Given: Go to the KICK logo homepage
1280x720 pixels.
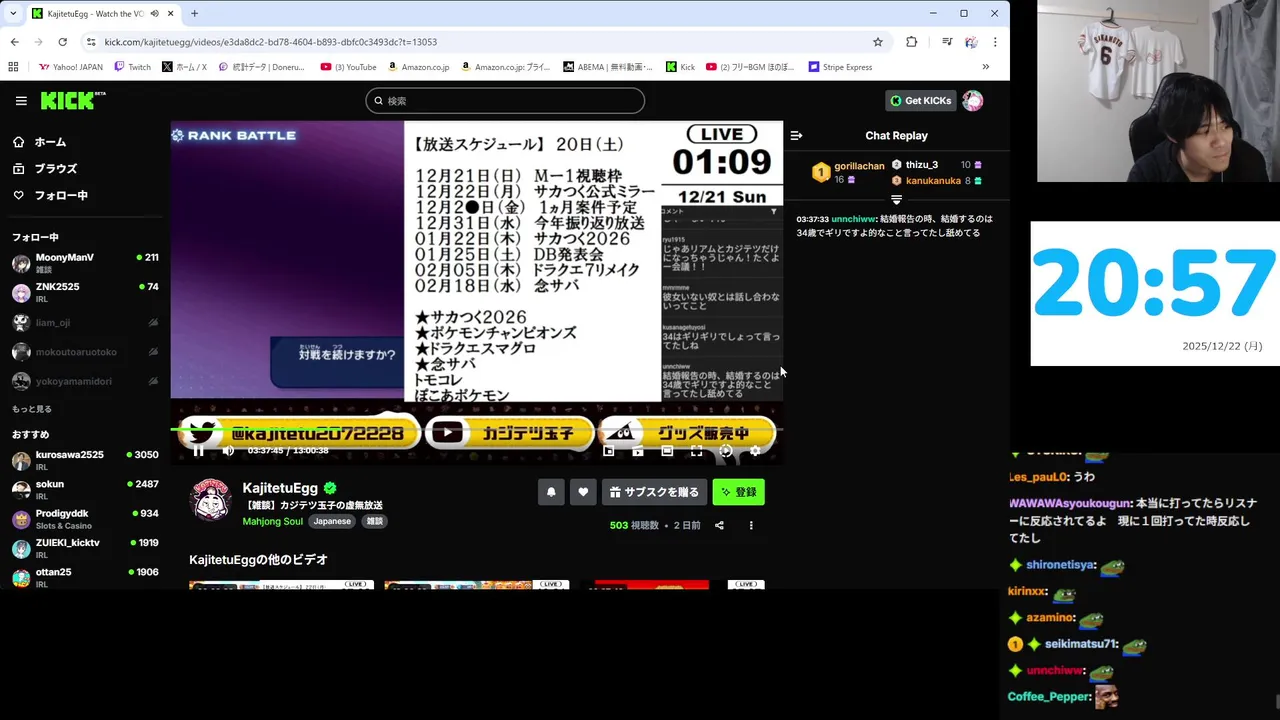Looking at the screenshot, I should [72, 100].
